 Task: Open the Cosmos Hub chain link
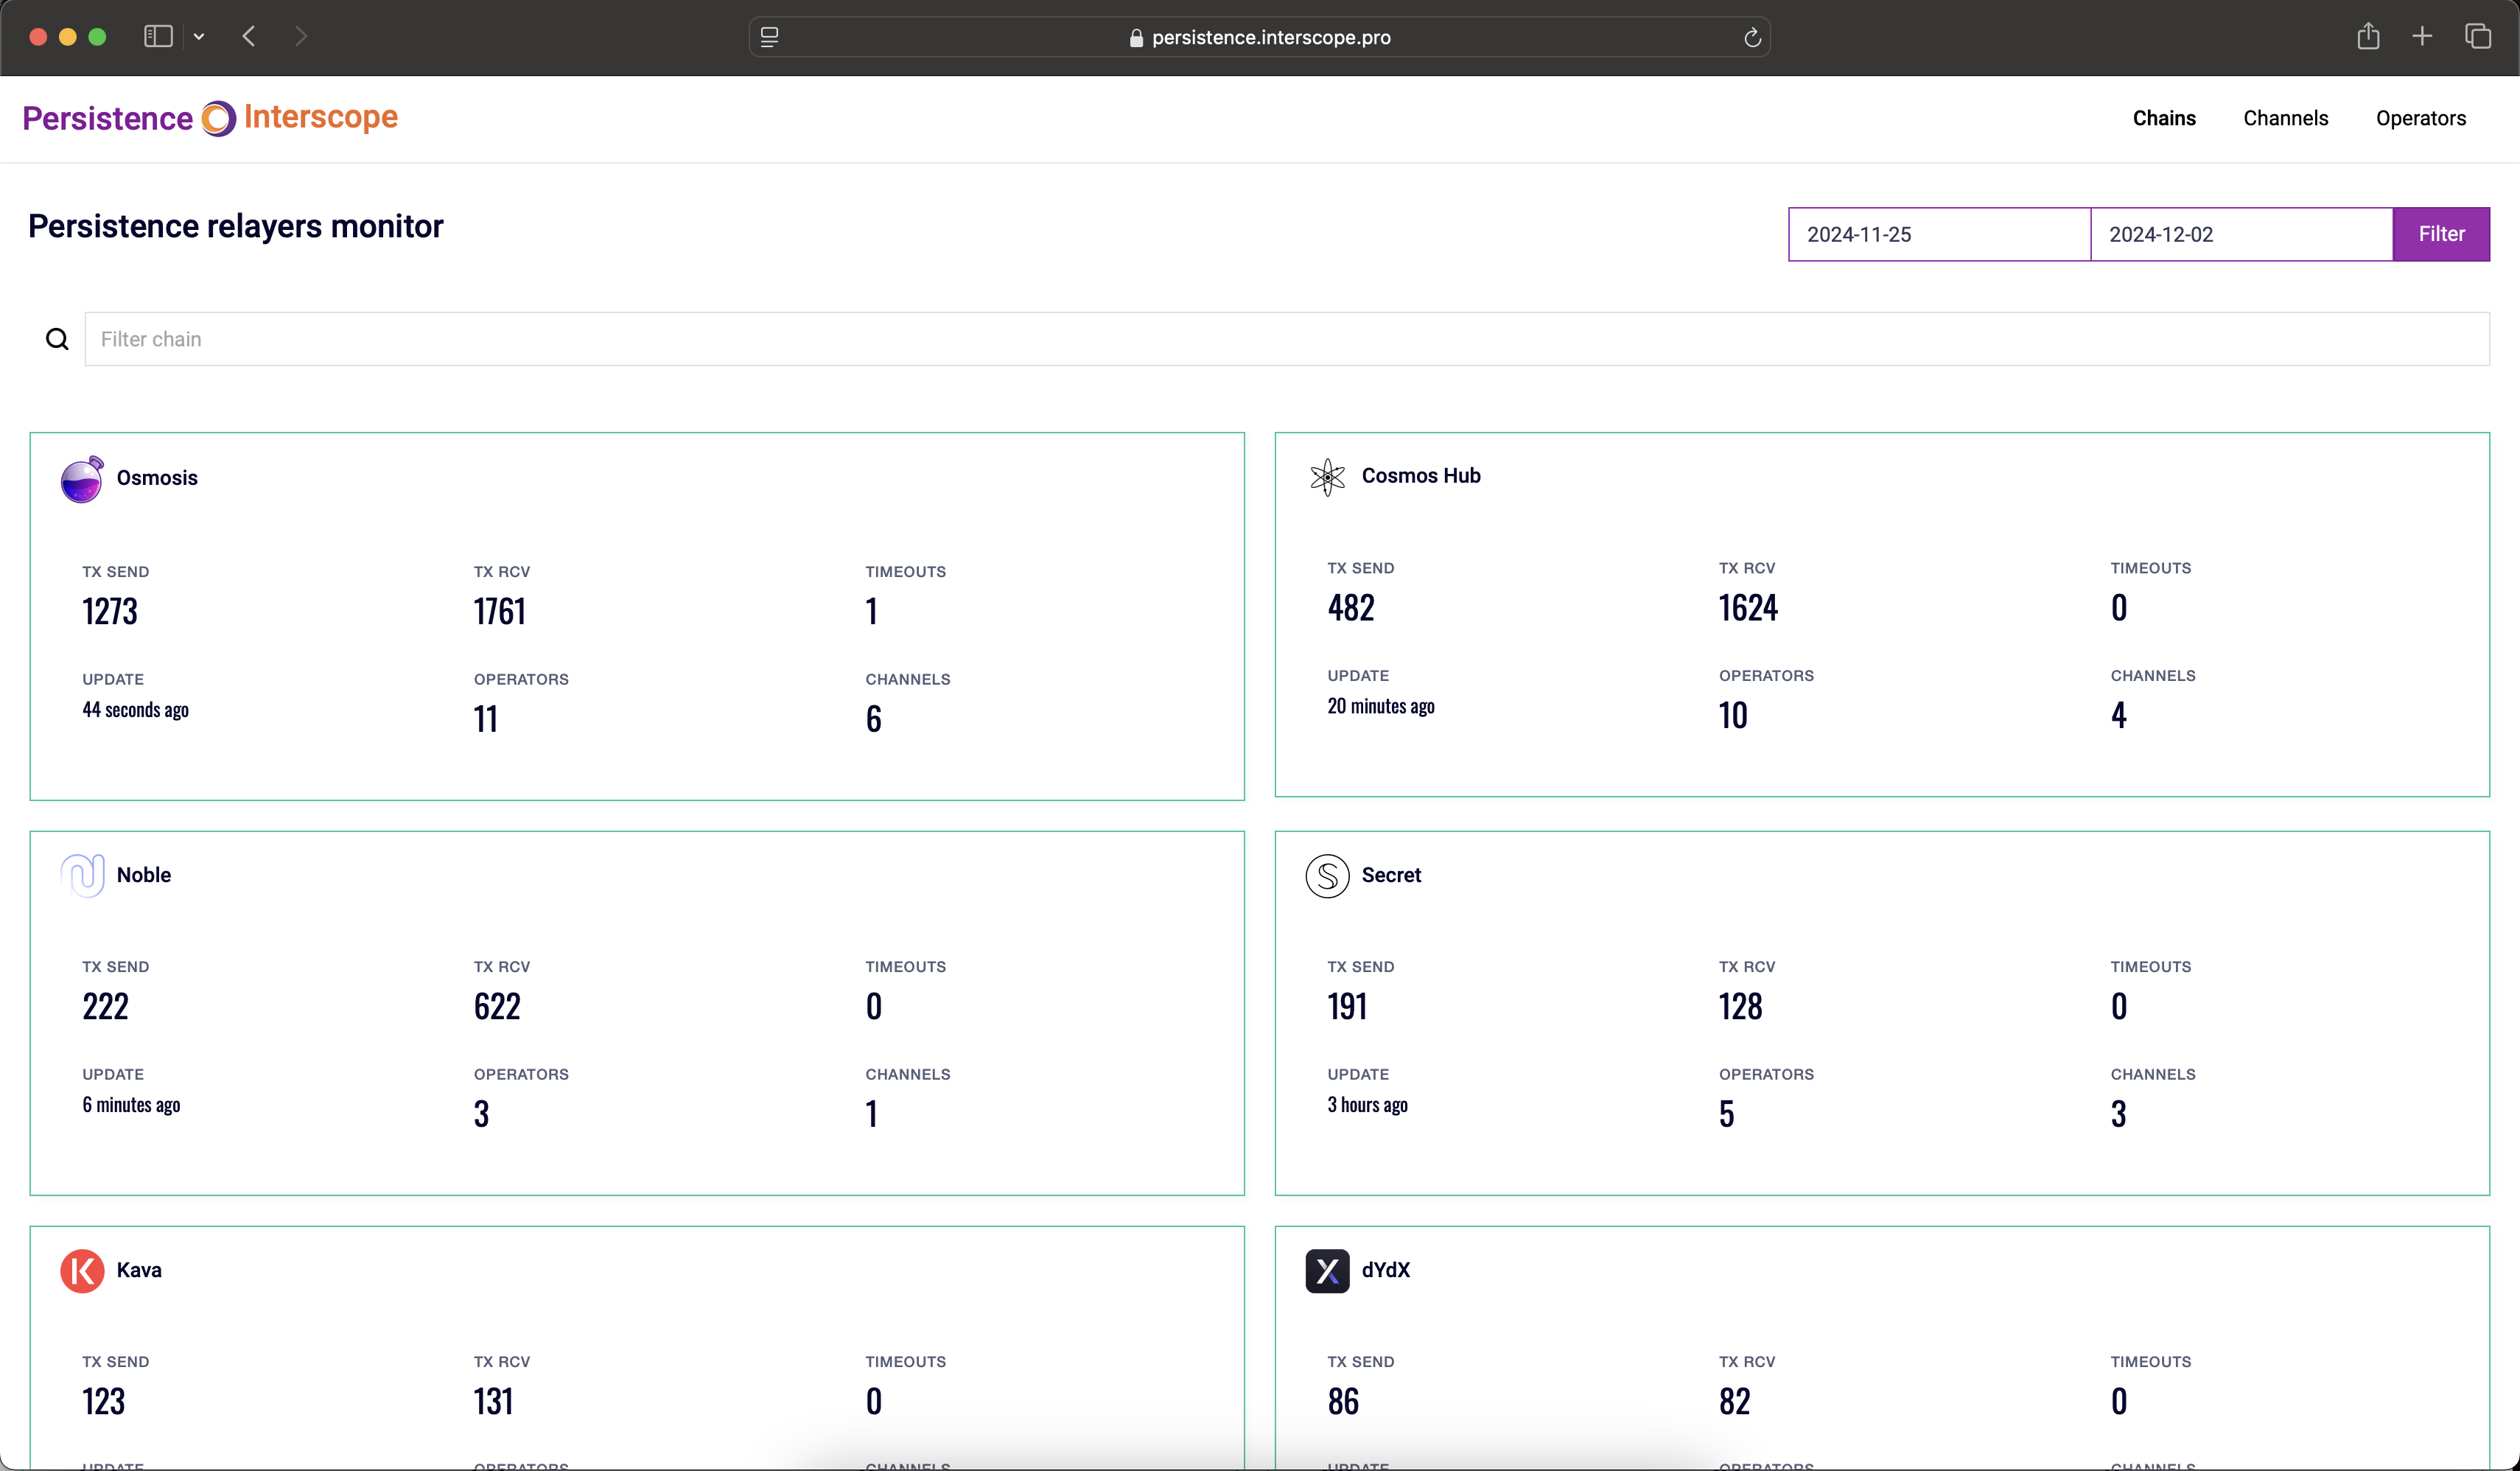click(x=1420, y=476)
